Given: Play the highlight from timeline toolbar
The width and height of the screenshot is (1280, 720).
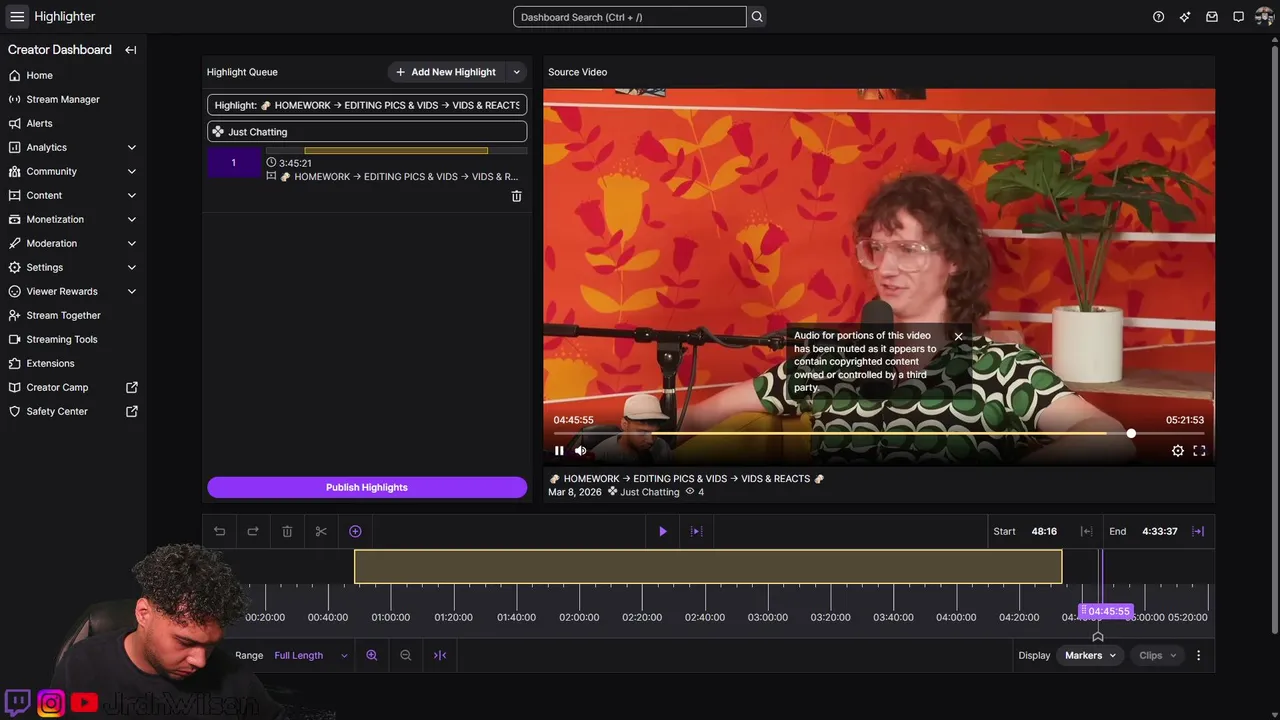Looking at the screenshot, I should coord(662,531).
